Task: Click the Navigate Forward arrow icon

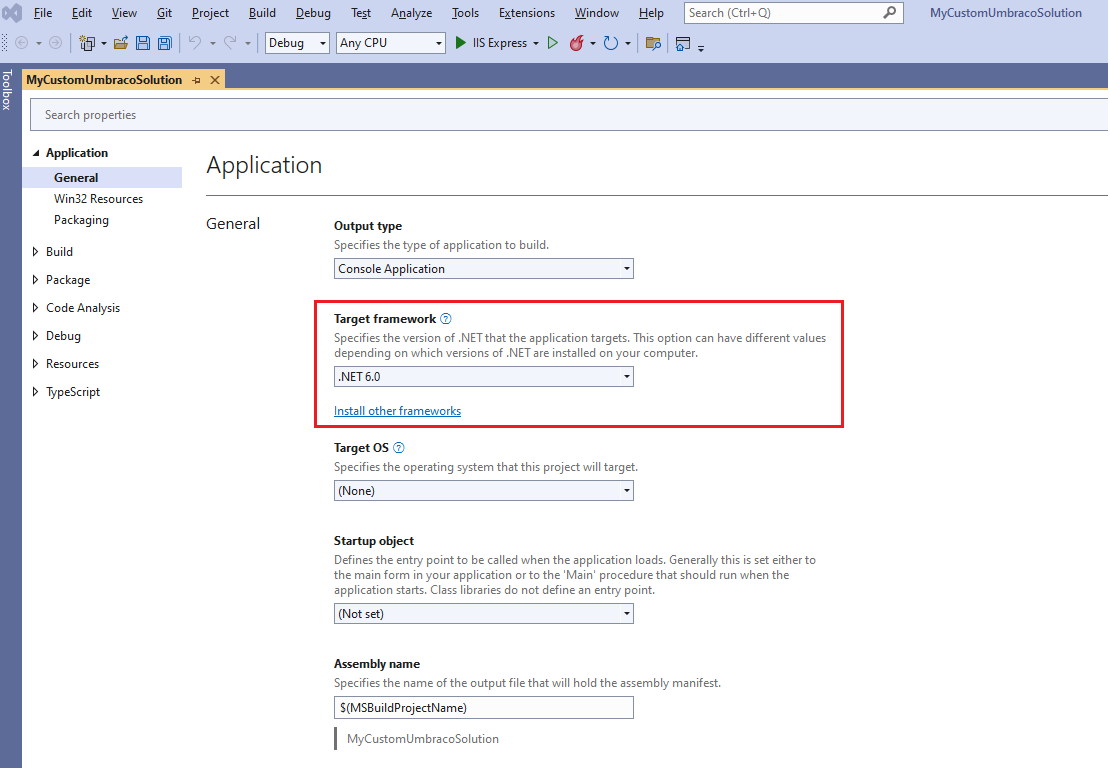Action: point(55,43)
